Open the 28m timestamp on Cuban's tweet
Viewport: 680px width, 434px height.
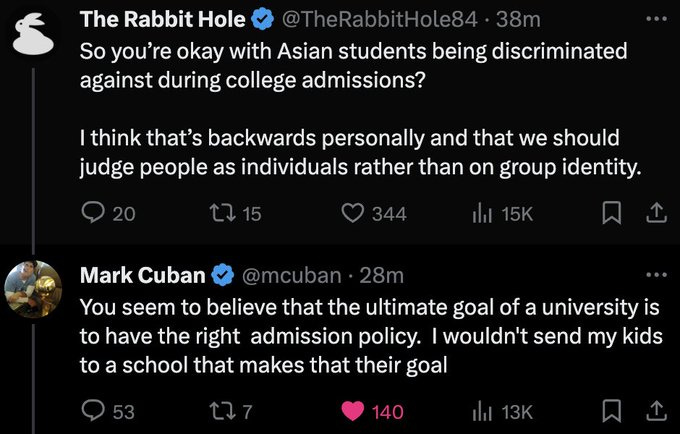tap(382, 276)
